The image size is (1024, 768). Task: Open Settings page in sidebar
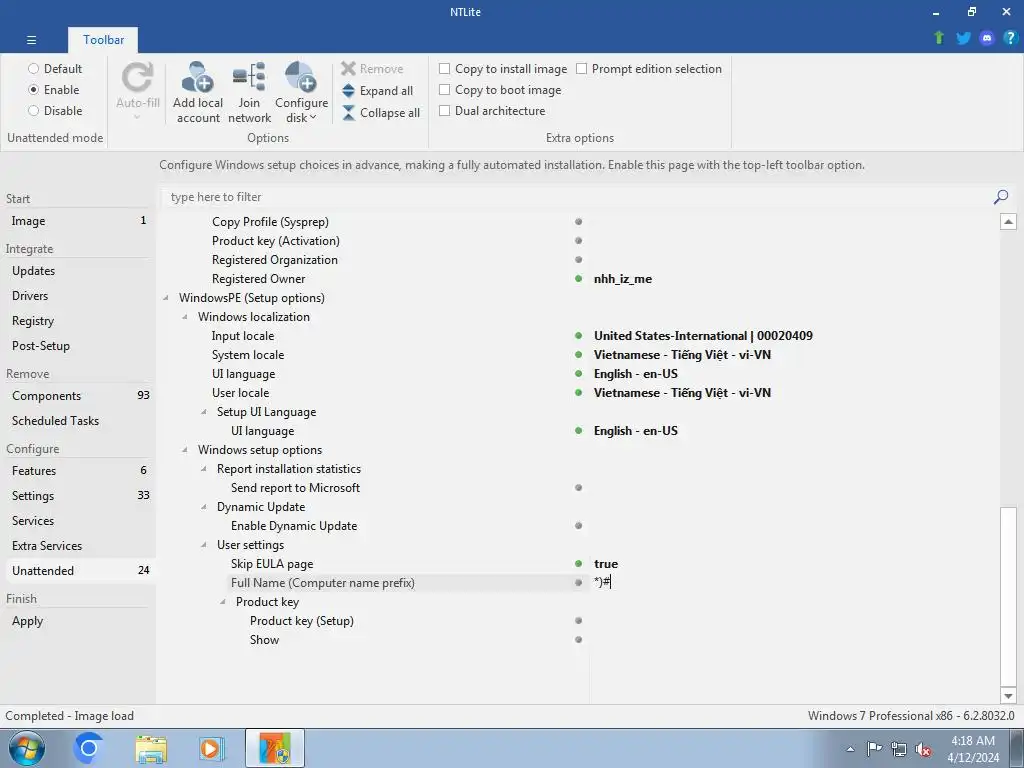pos(78,496)
